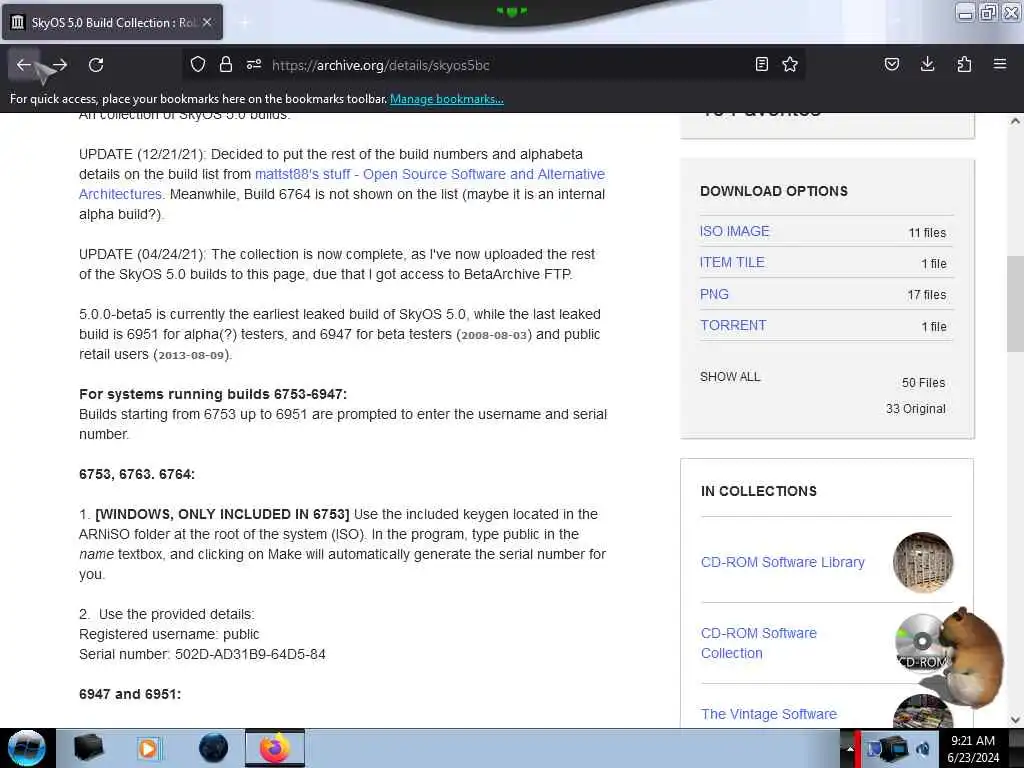Open the dark globe taskbar icon
This screenshot has width=1024, height=768.
click(x=213, y=748)
